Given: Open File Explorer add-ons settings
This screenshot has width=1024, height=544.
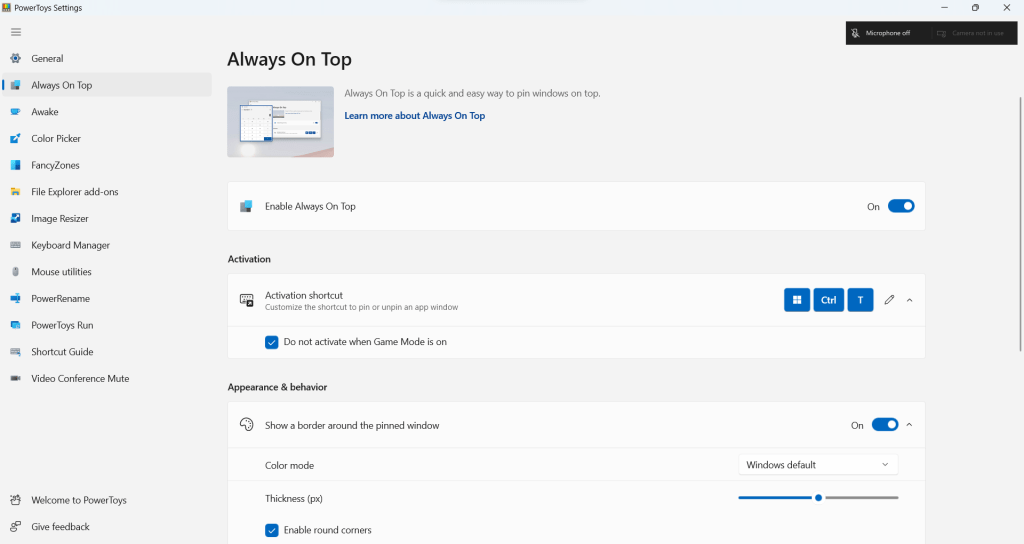Looking at the screenshot, I should (107, 191).
